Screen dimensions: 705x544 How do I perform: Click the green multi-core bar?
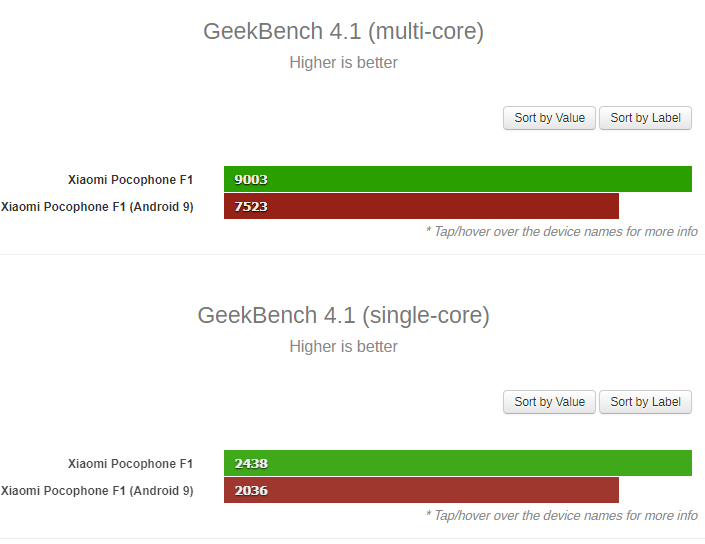click(x=458, y=179)
